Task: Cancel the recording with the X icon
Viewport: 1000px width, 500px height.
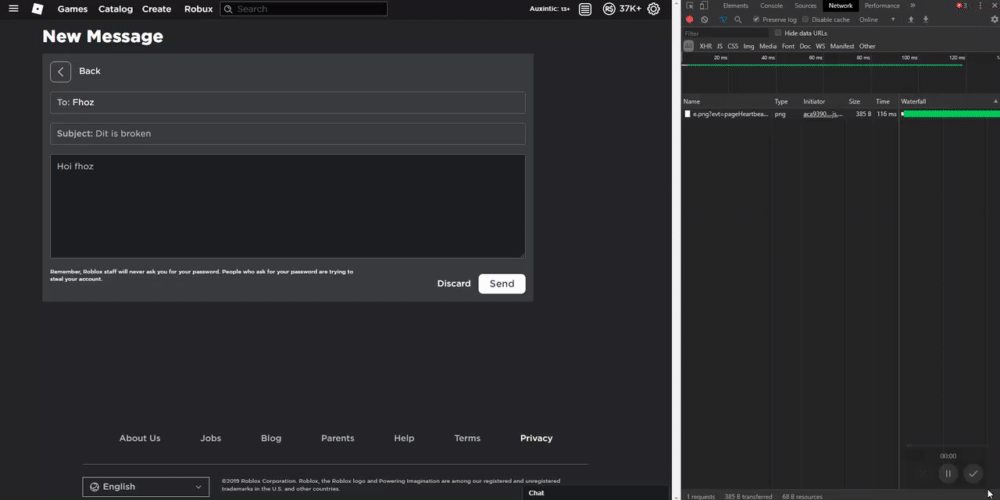Action: point(922,473)
